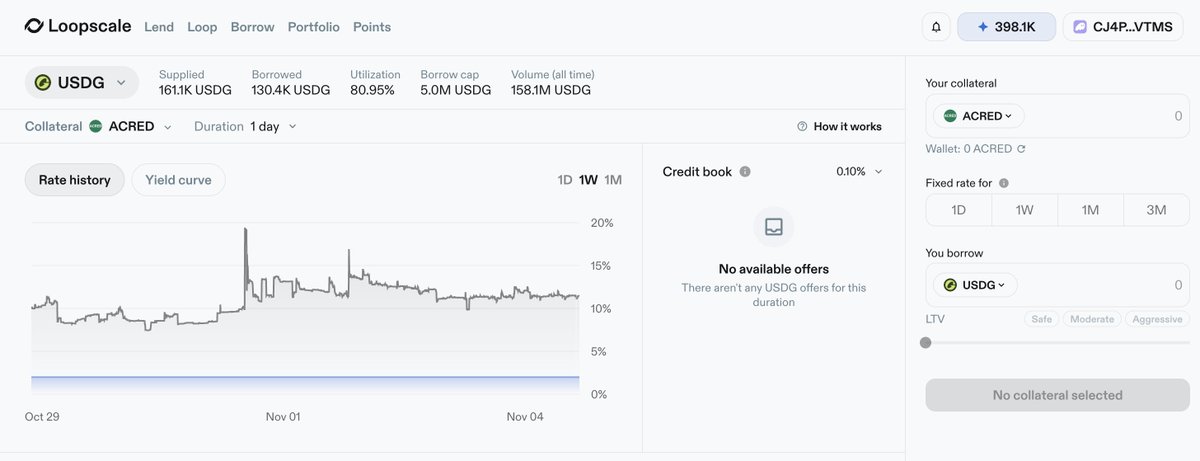The height and width of the screenshot is (461, 1200).
Task: Click the empty offers inbox icon
Action: pos(773,227)
